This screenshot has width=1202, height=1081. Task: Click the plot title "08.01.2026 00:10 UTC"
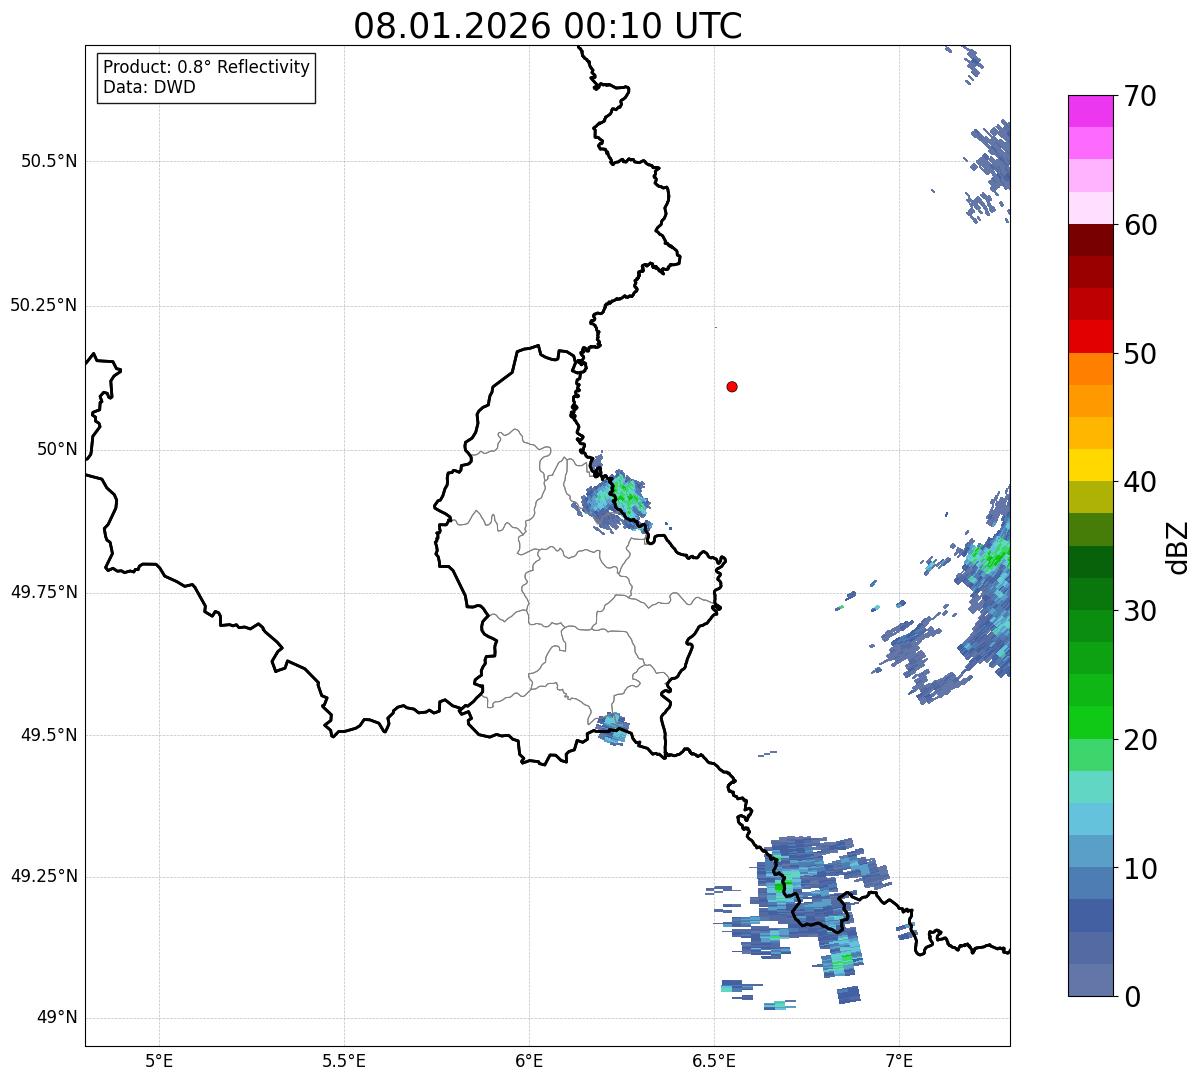point(548,26)
